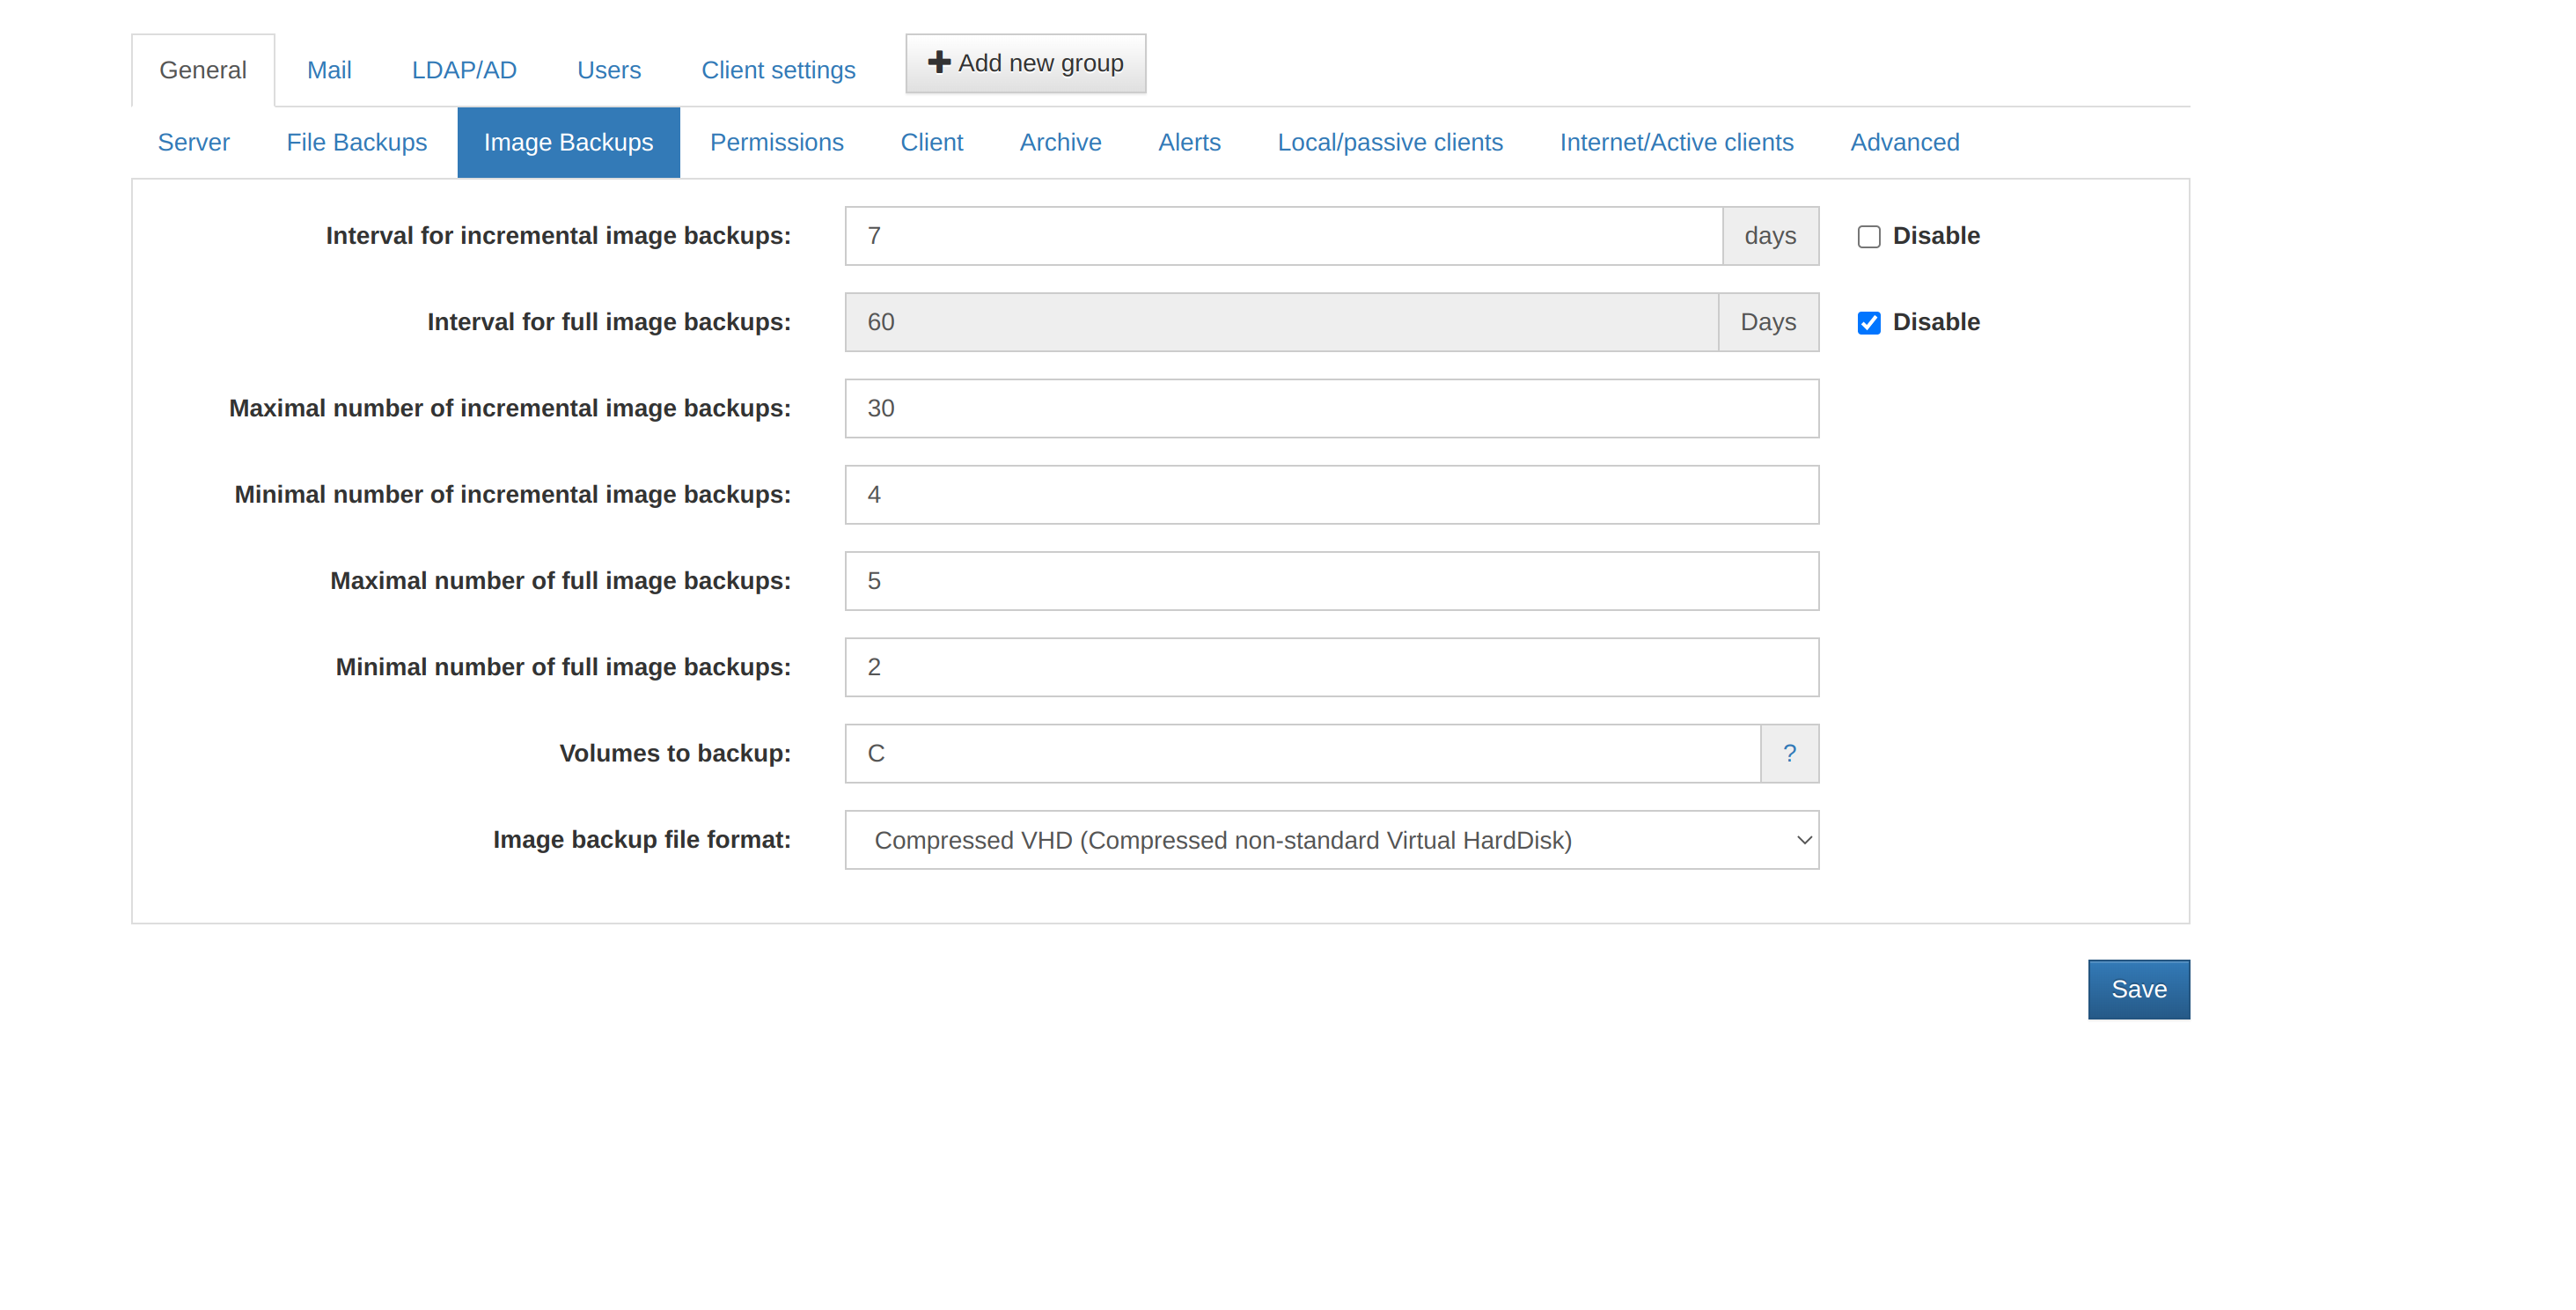The image size is (2576, 1310).
Task: Click Maximal number of full image backups field
Action: pos(1330,581)
